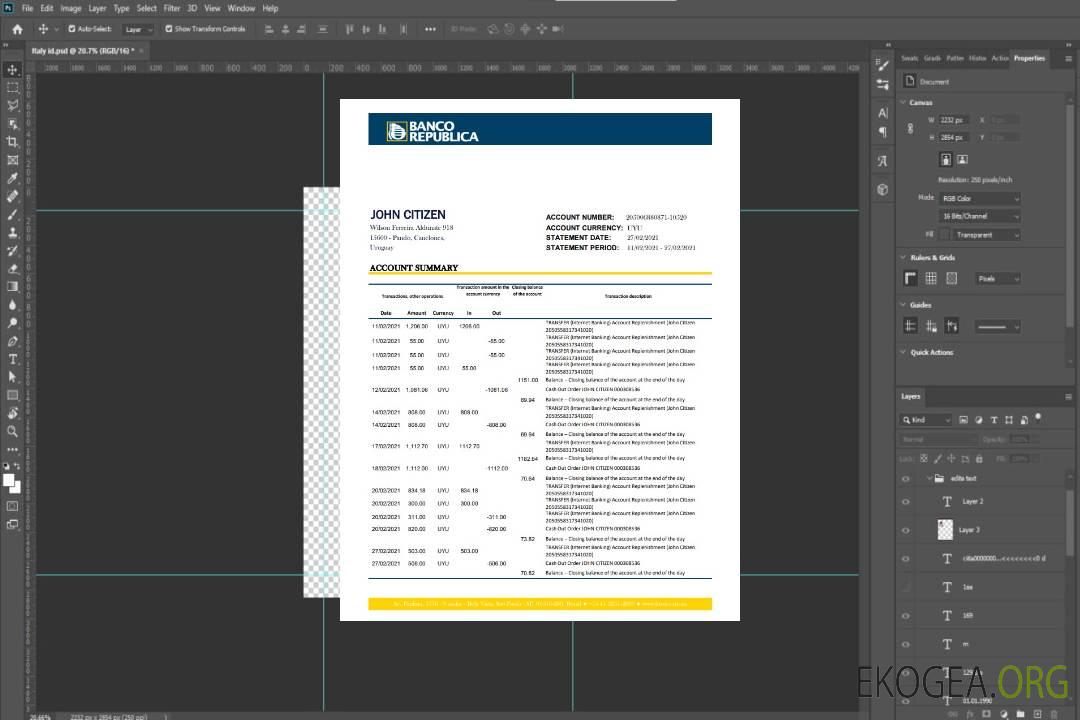Image resolution: width=1080 pixels, height=720 pixels.
Task: Filter layers by pixel layers icon
Action: point(964,420)
